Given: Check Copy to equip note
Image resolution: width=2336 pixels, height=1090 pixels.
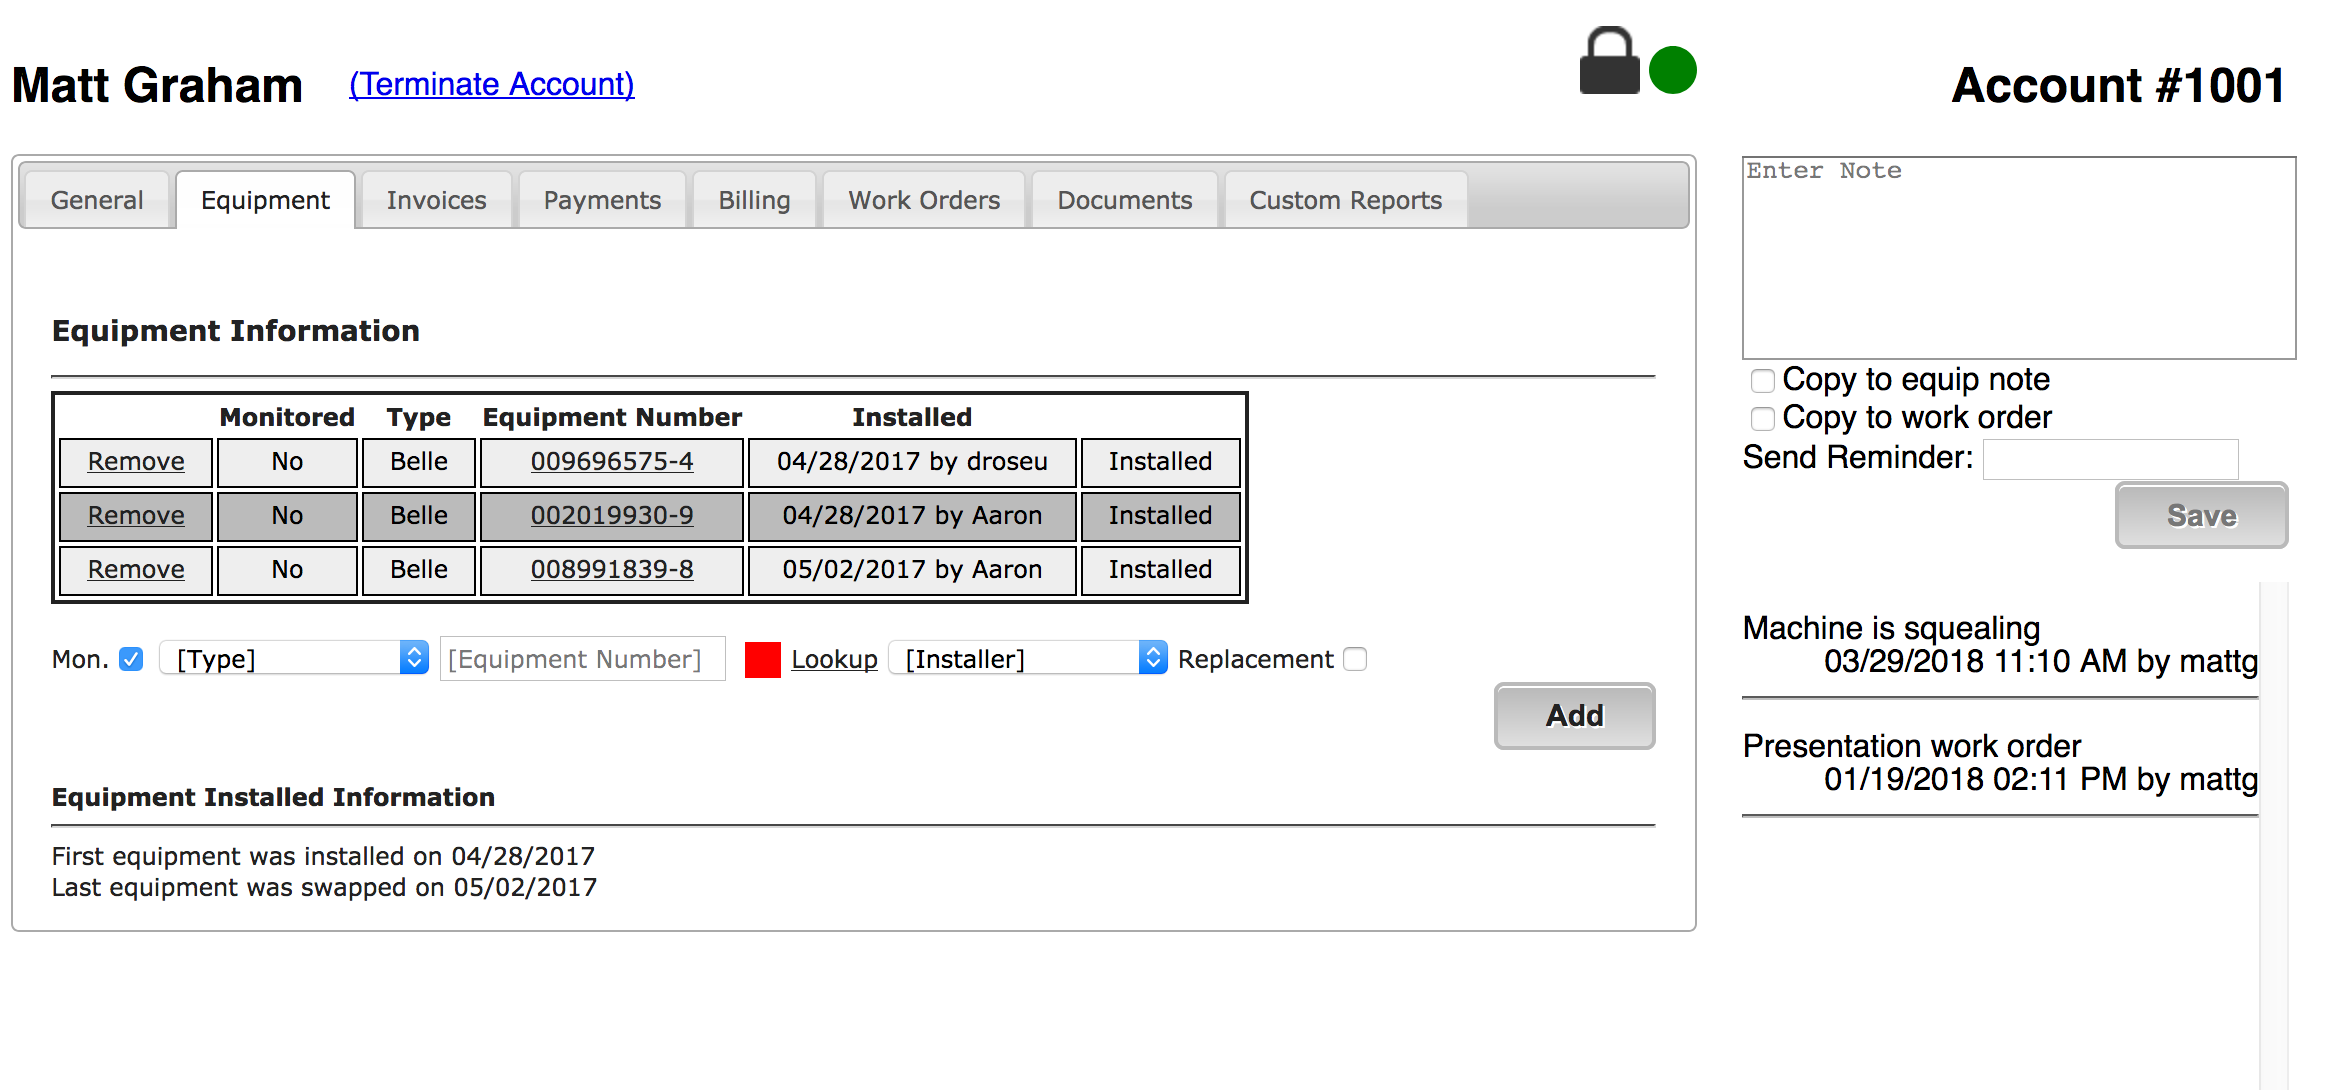Looking at the screenshot, I should click(x=1762, y=381).
